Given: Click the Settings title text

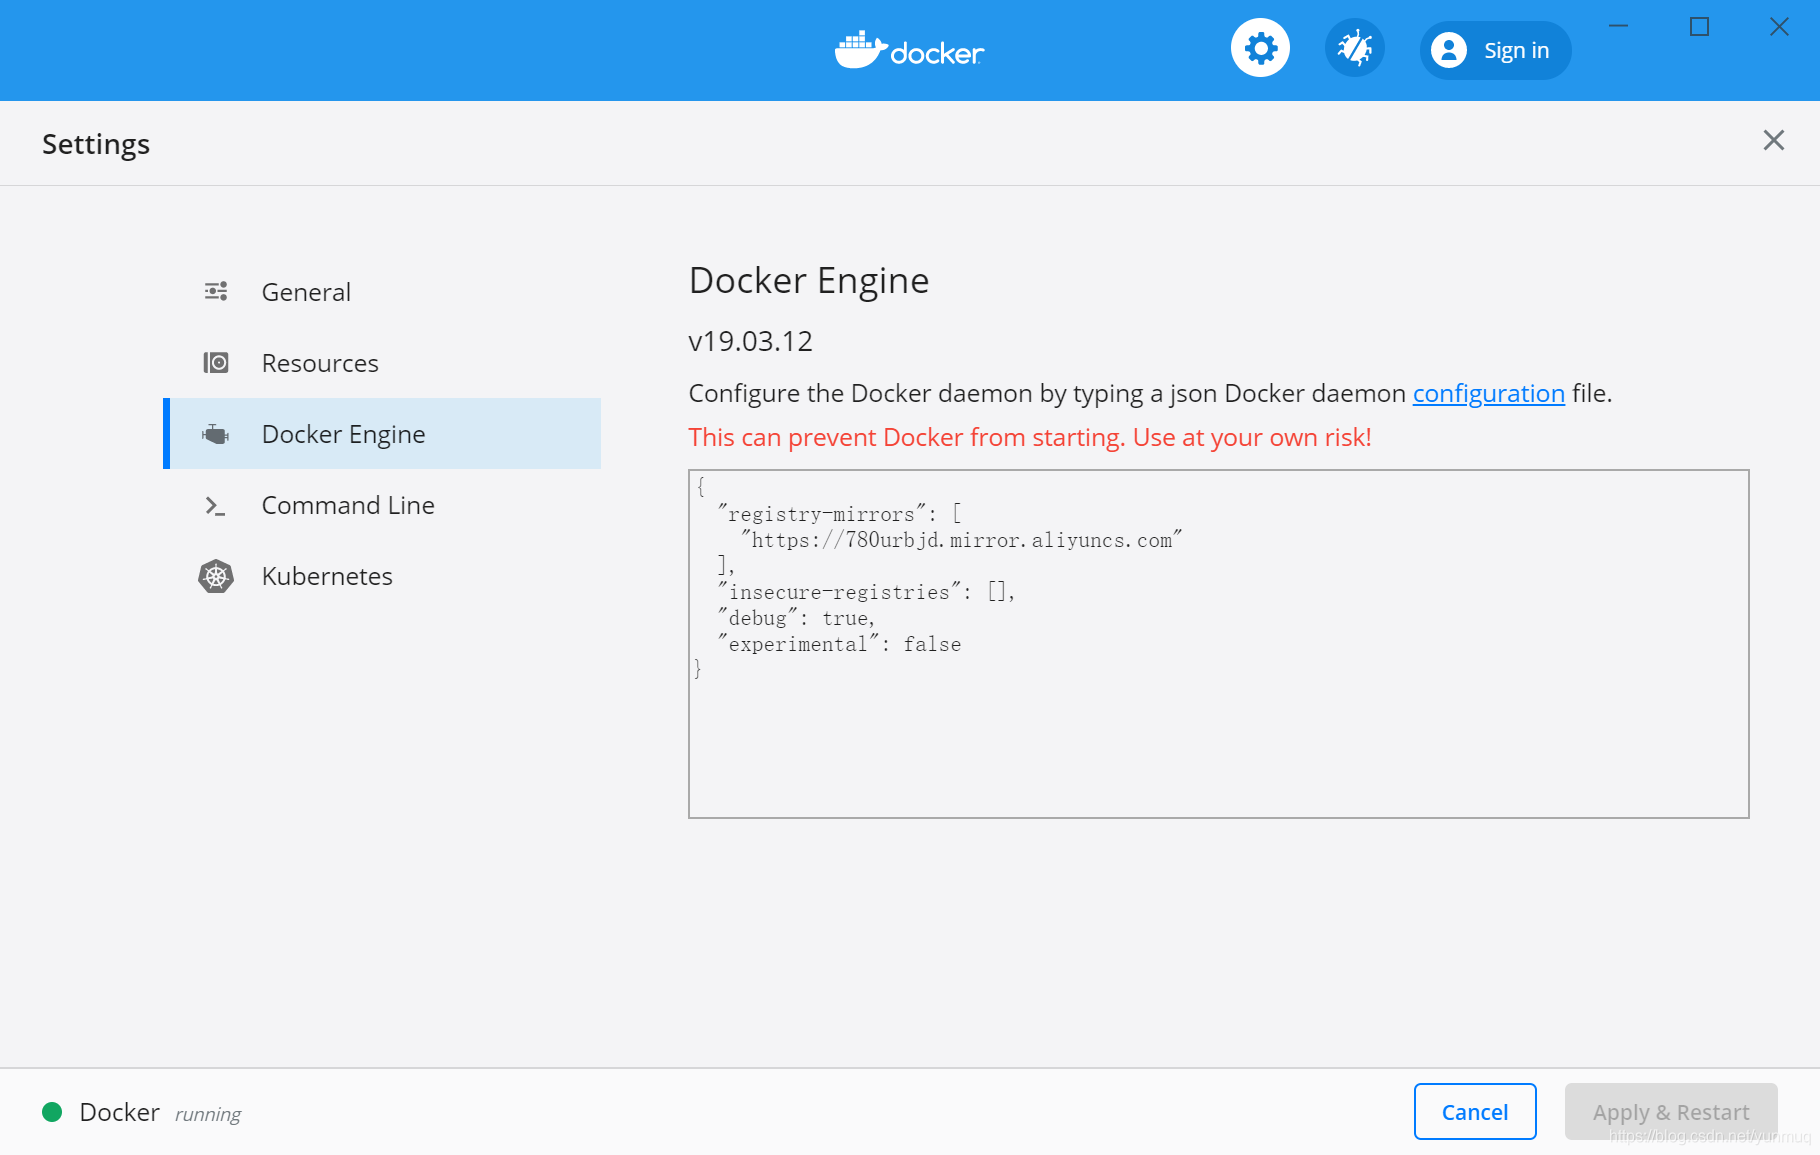Looking at the screenshot, I should pos(96,144).
